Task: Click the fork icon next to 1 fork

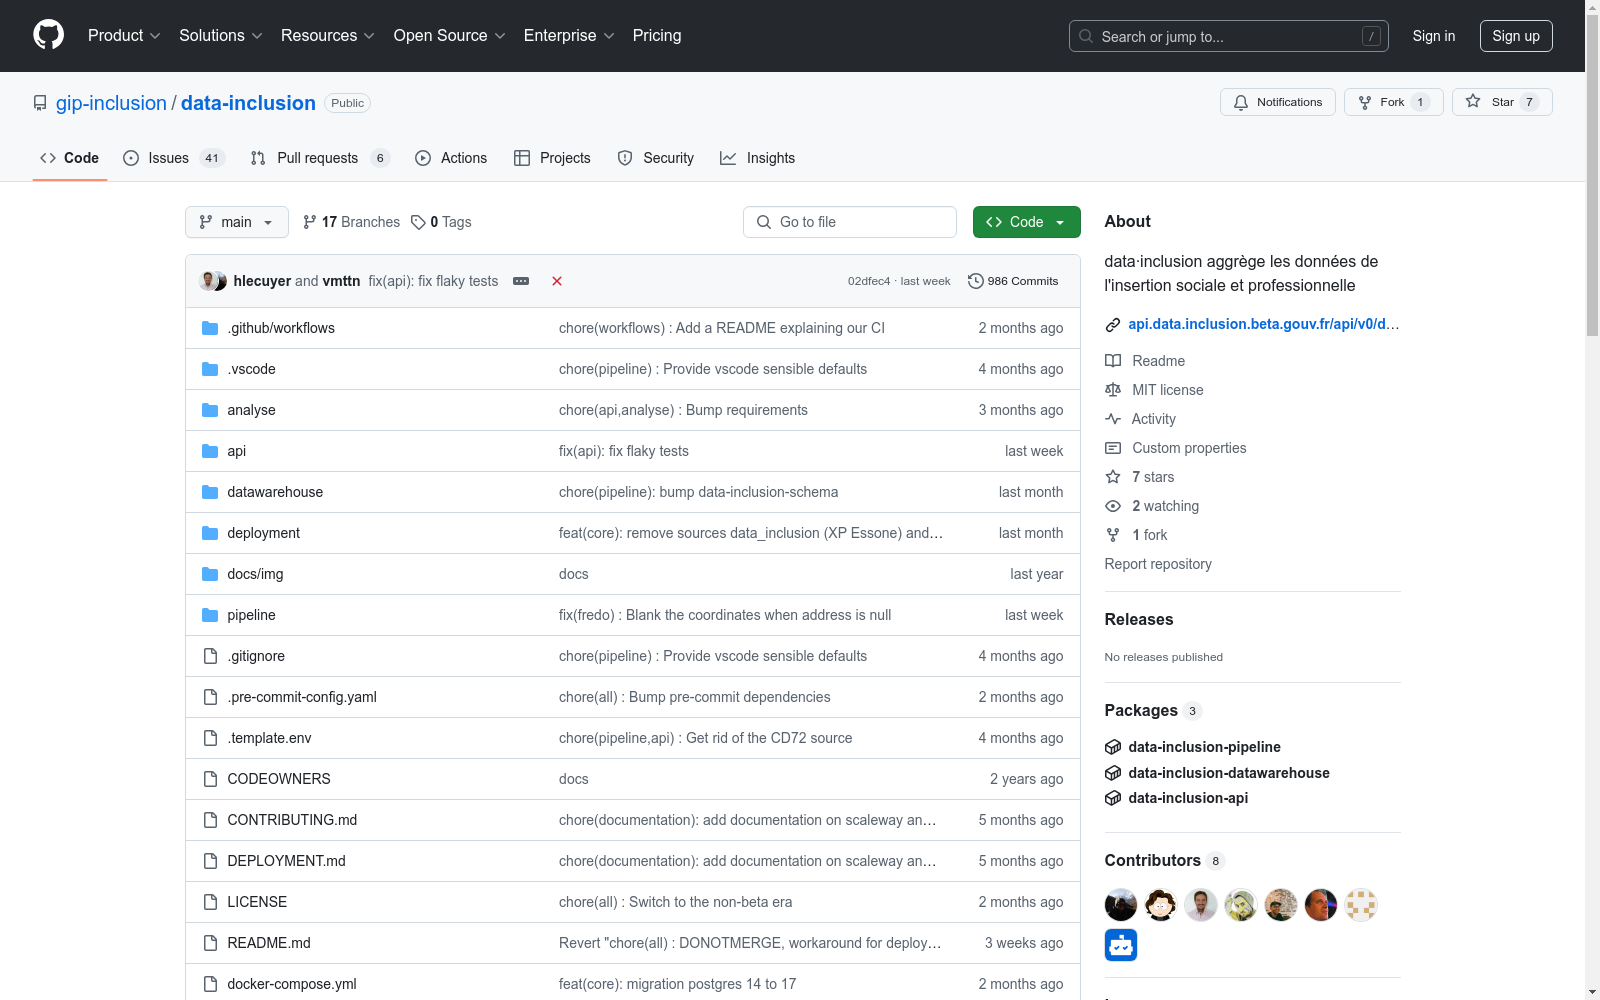Action: point(1113,535)
